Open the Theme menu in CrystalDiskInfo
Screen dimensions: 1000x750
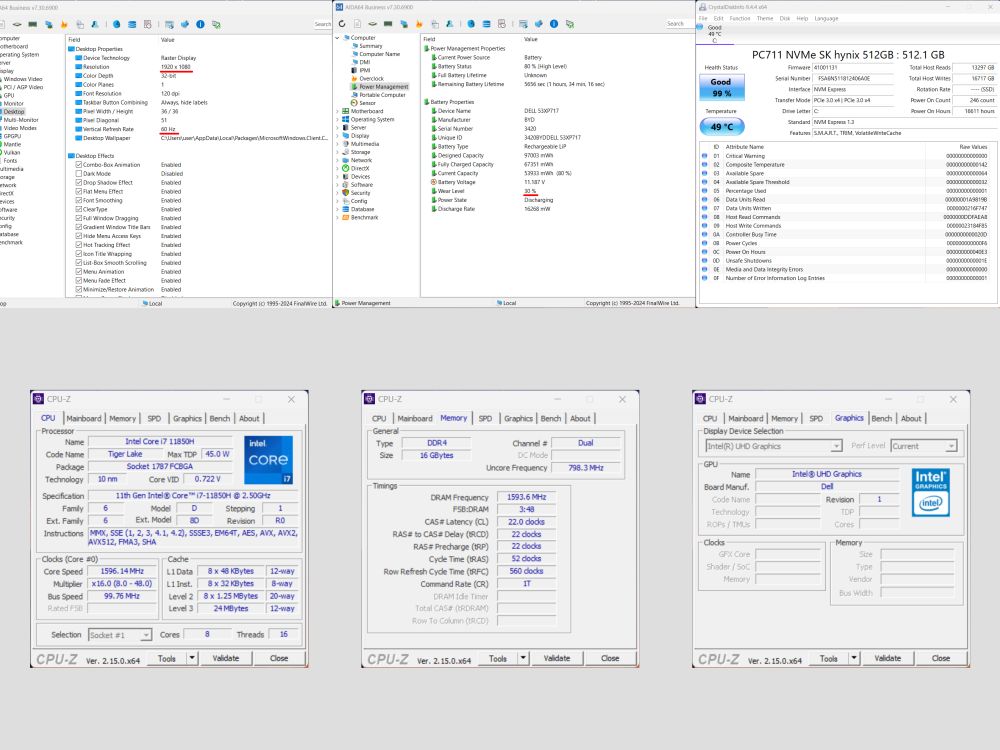(765, 18)
